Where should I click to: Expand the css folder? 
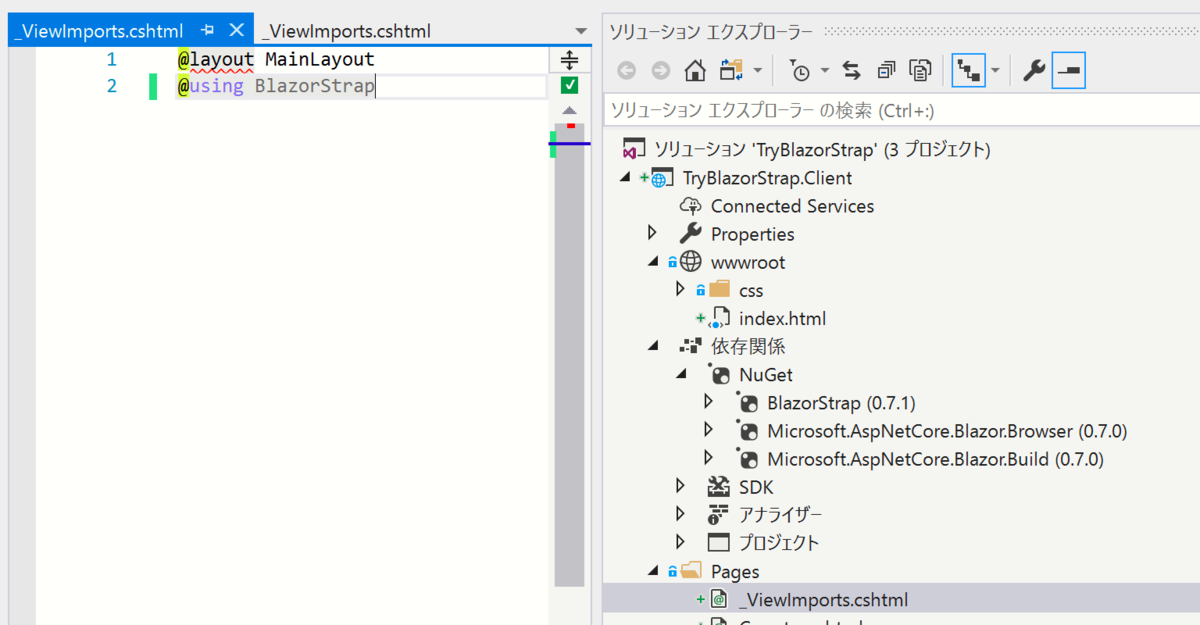point(681,290)
